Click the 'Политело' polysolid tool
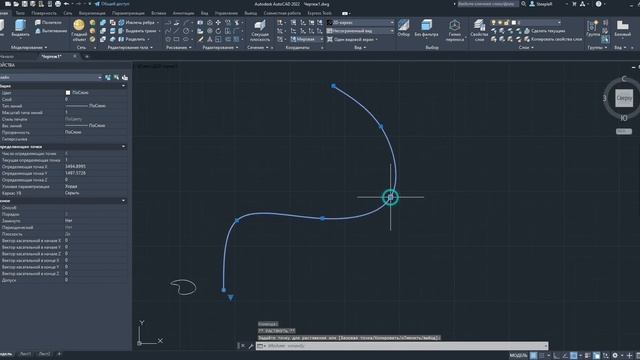The image size is (640, 360). point(49,22)
